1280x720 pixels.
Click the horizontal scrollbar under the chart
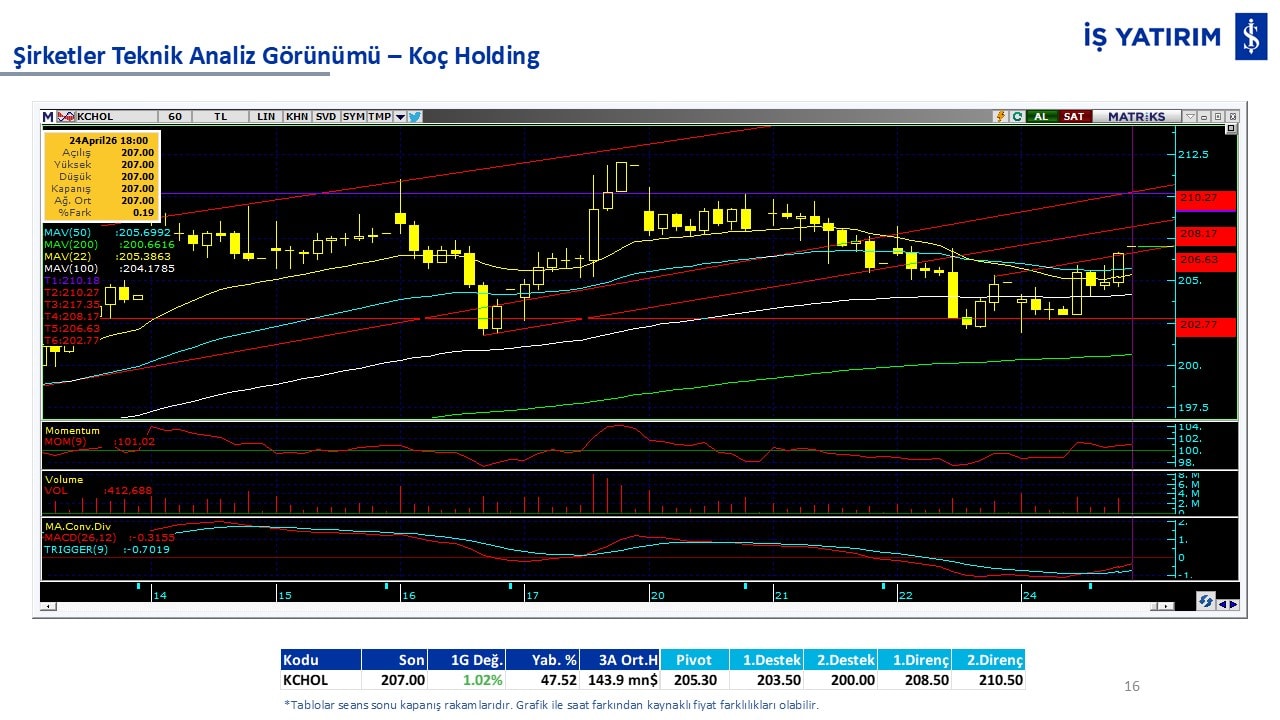[600, 606]
